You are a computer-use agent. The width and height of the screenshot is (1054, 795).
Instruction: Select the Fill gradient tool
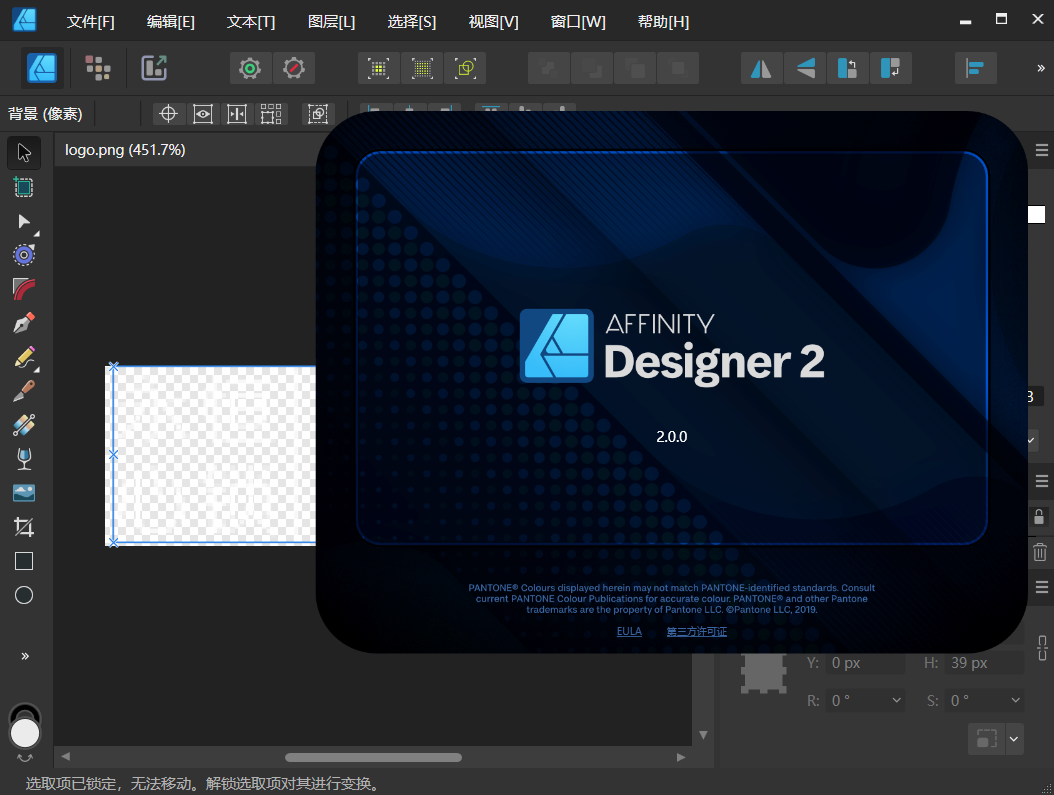pyautogui.click(x=24, y=425)
